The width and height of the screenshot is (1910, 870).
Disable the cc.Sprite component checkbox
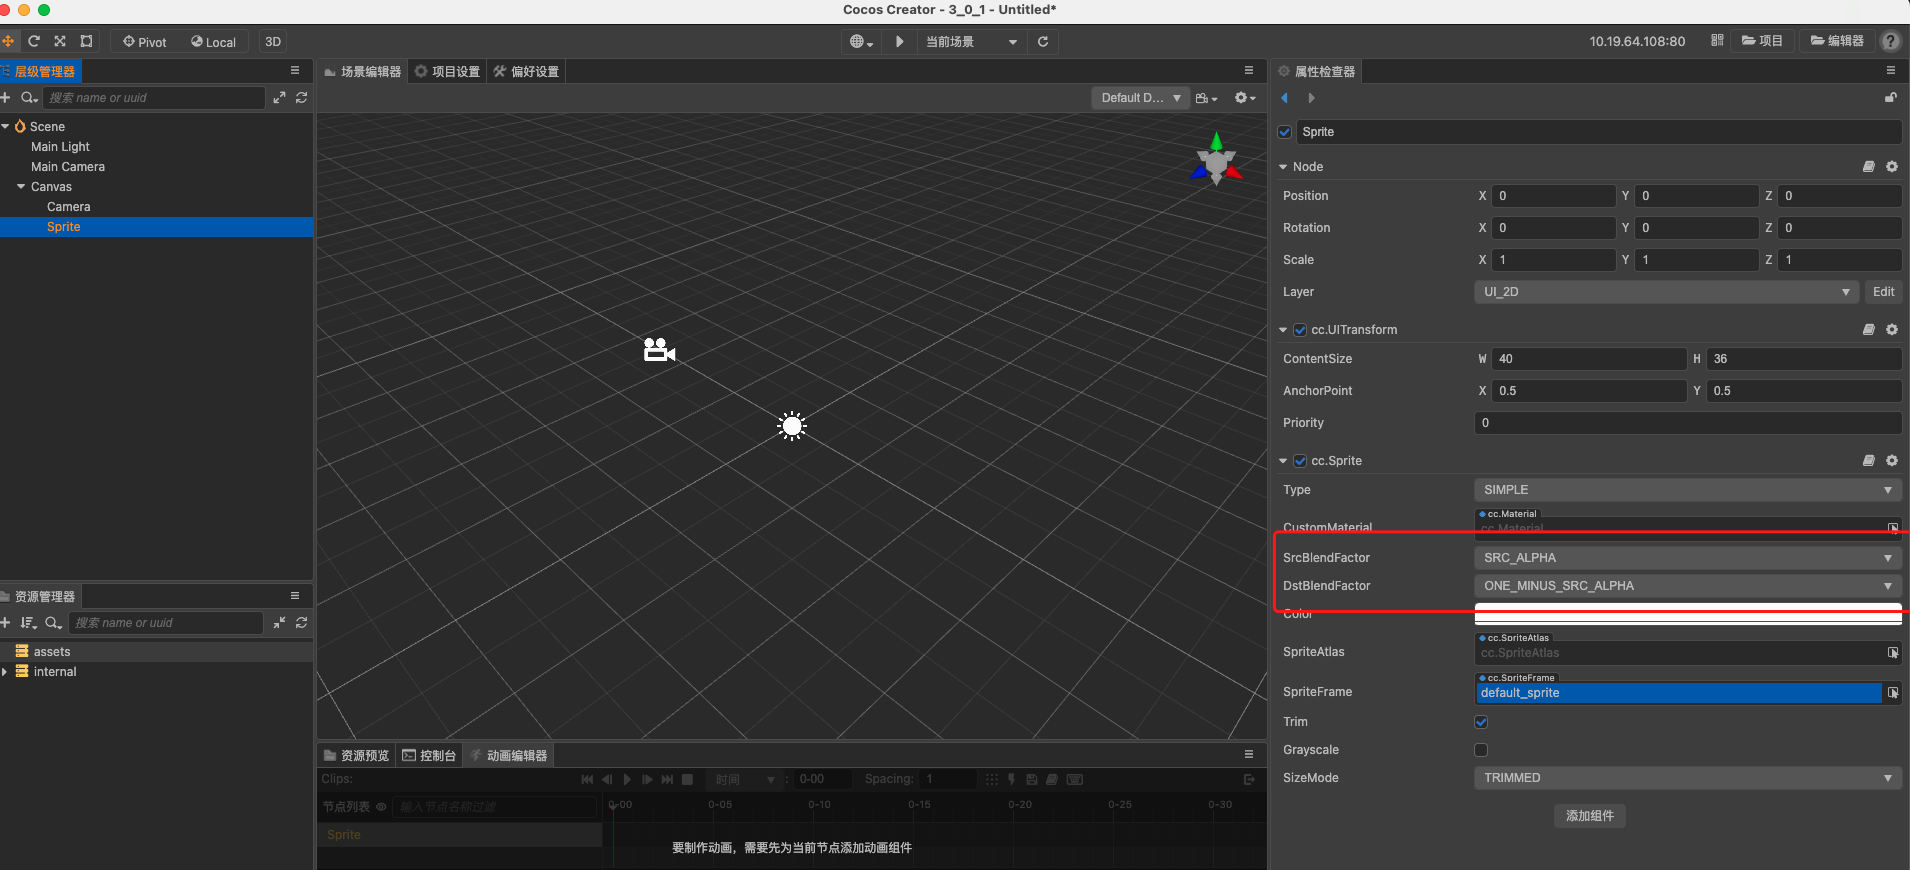click(x=1300, y=461)
